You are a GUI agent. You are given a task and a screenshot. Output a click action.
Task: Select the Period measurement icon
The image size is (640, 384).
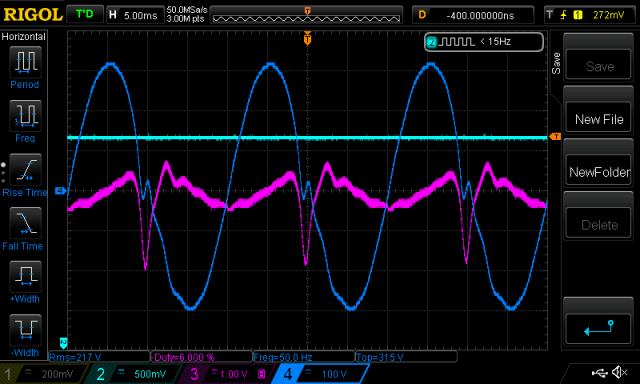point(25,62)
